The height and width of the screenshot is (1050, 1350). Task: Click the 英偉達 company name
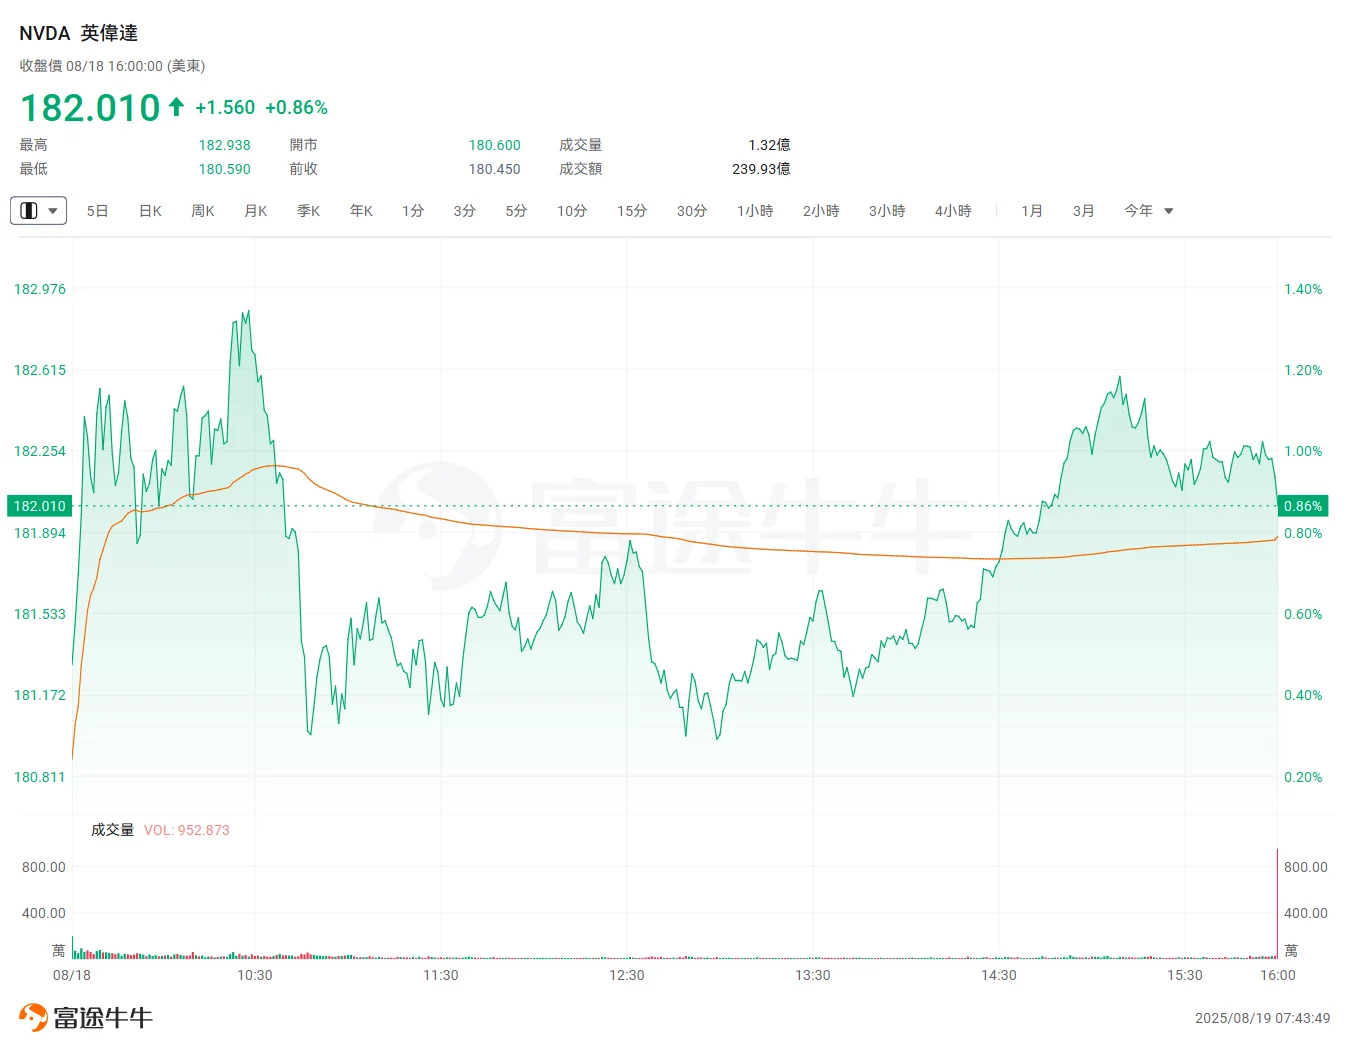[110, 33]
